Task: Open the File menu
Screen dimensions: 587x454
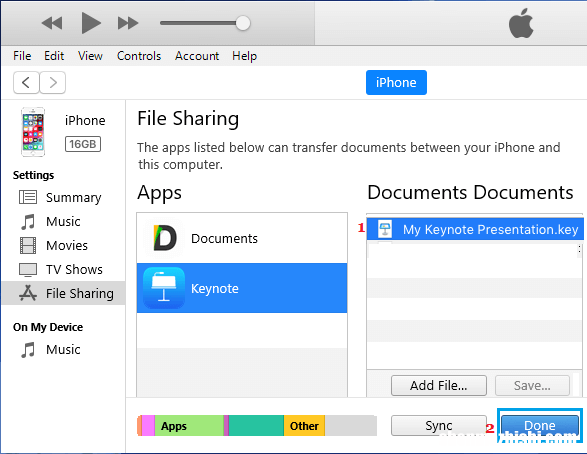Action: point(22,56)
